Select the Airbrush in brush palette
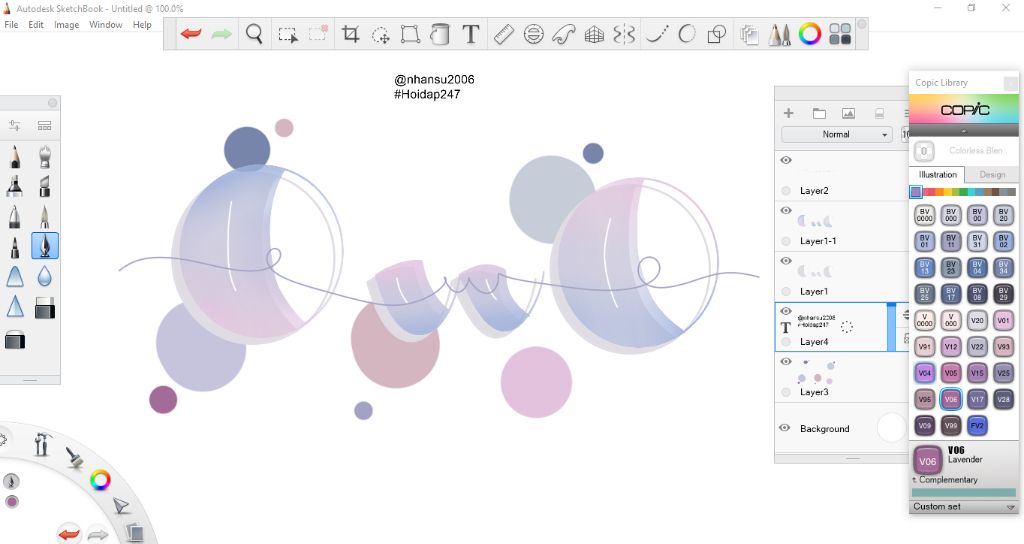Screen dimensions: 1024x544 (x=44, y=157)
